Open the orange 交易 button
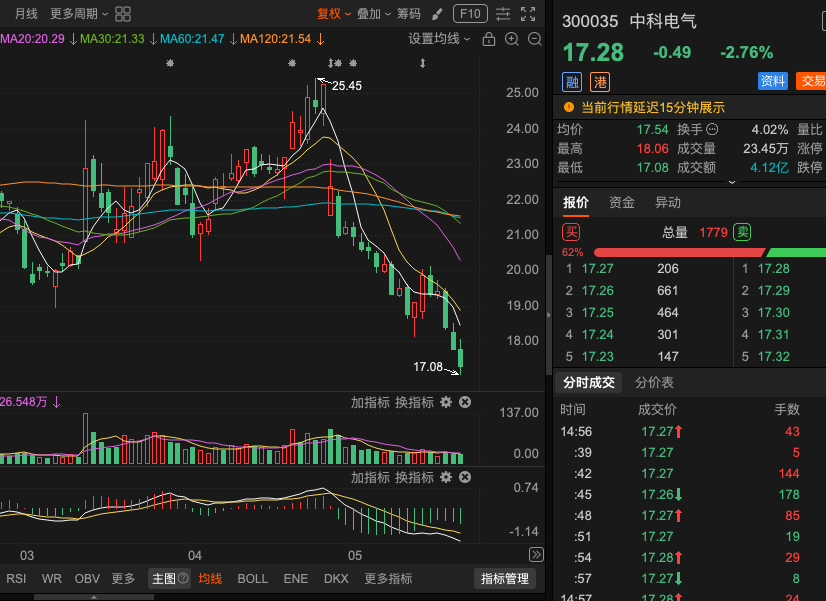The image size is (826, 601). coord(811,81)
